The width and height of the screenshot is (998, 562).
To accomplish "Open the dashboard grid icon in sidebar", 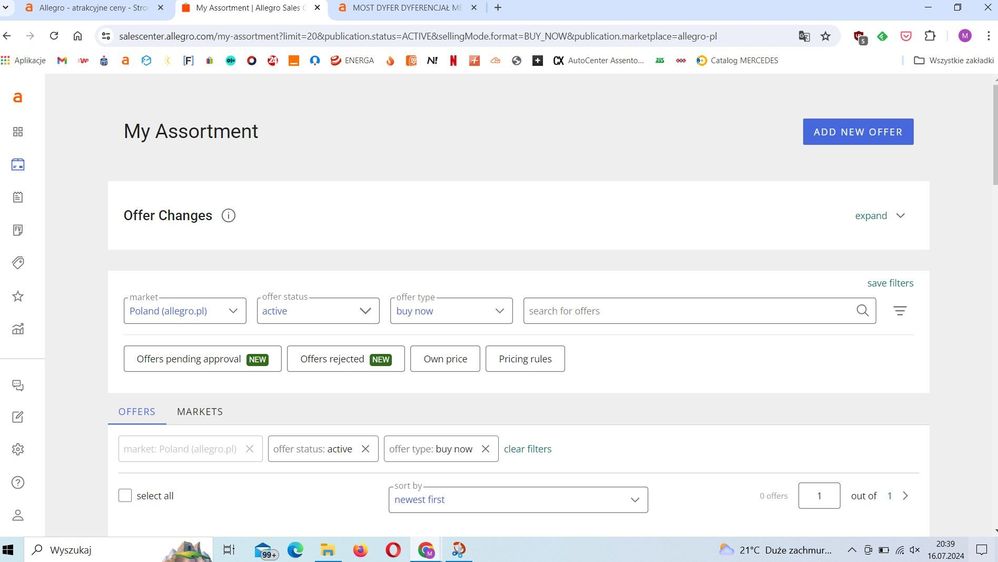I will (18, 132).
